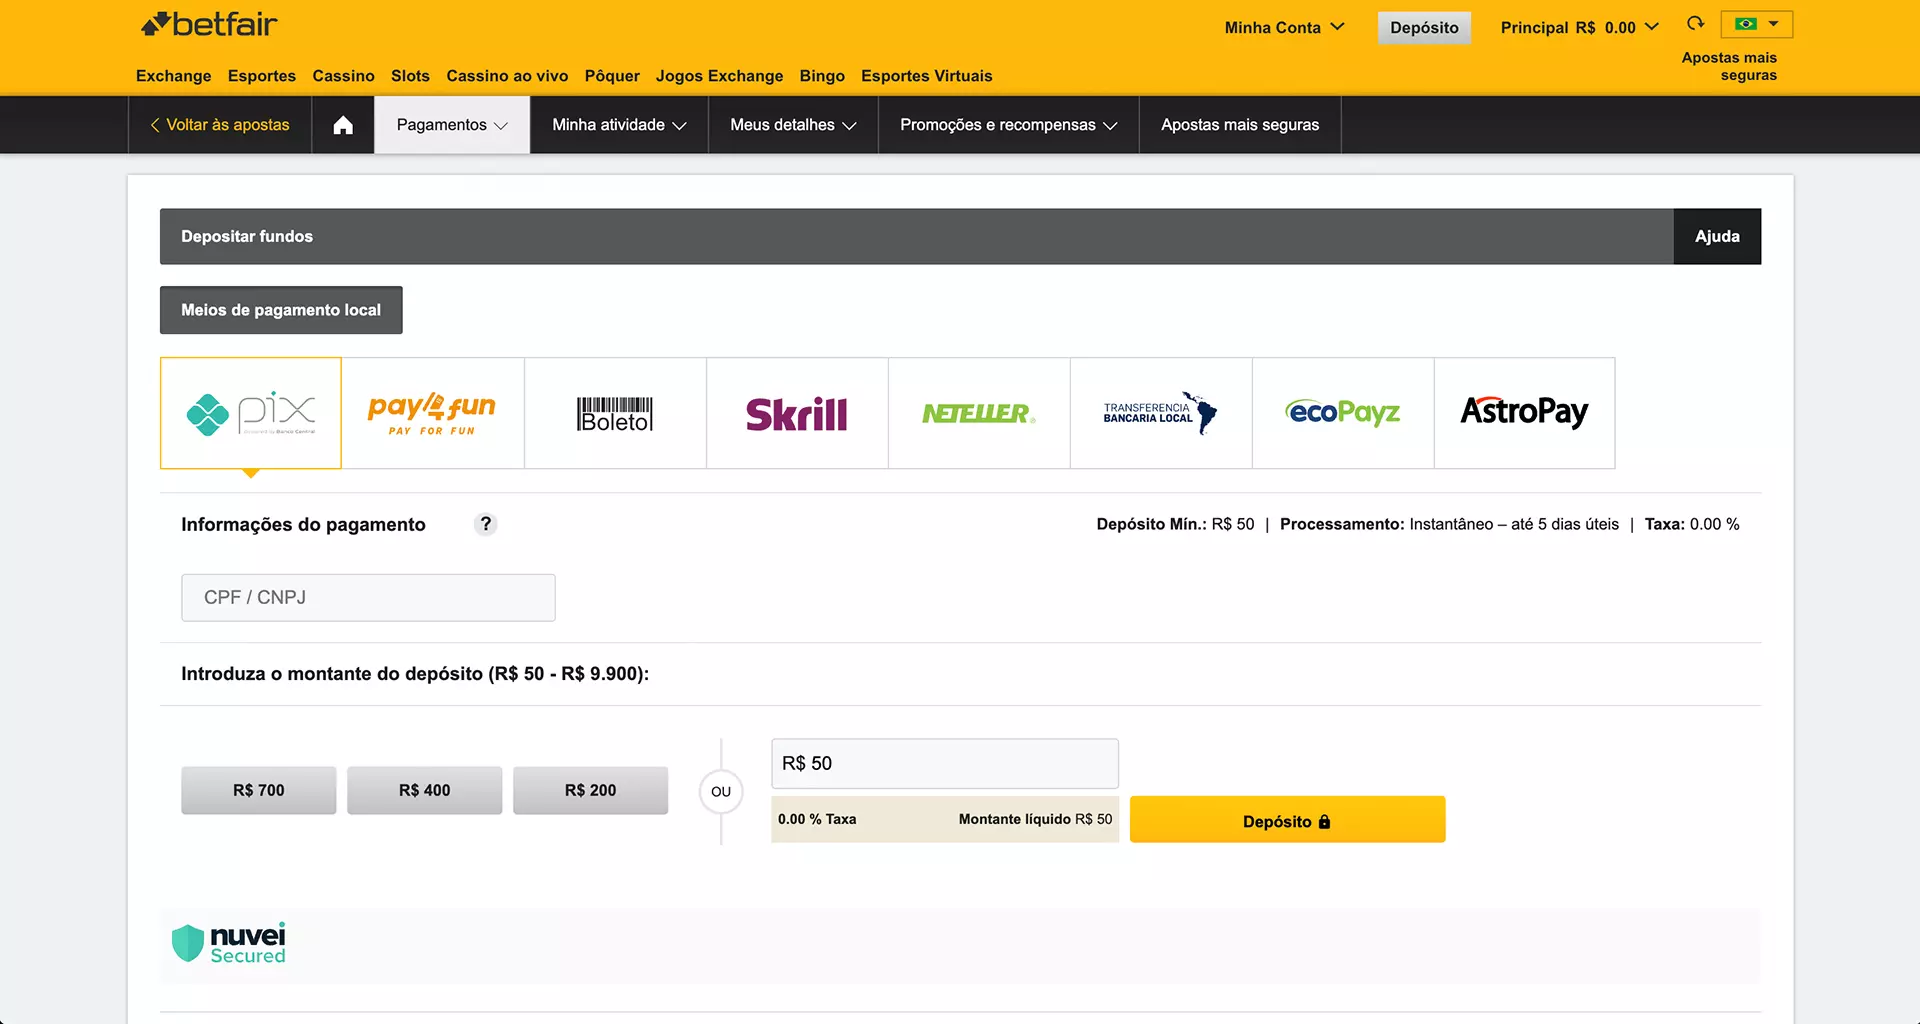Click Apostas mais seguras header link
This screenshot has height=1024, width=1920.
(x=1729, y=66)
